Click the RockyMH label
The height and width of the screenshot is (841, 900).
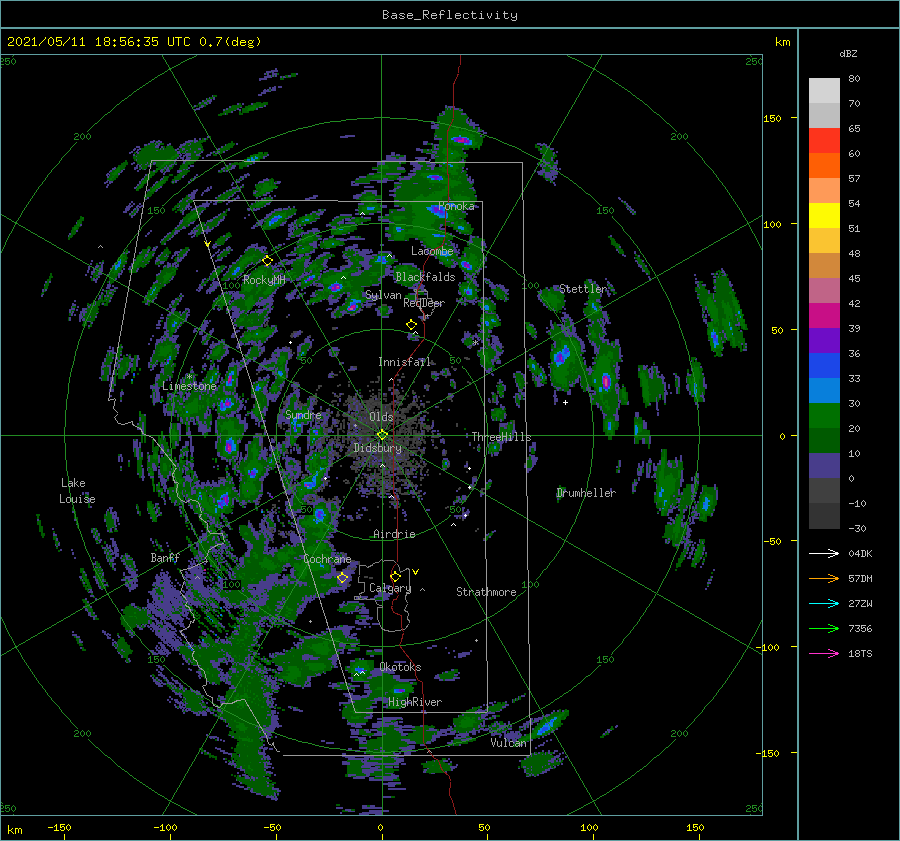(264, 280)
